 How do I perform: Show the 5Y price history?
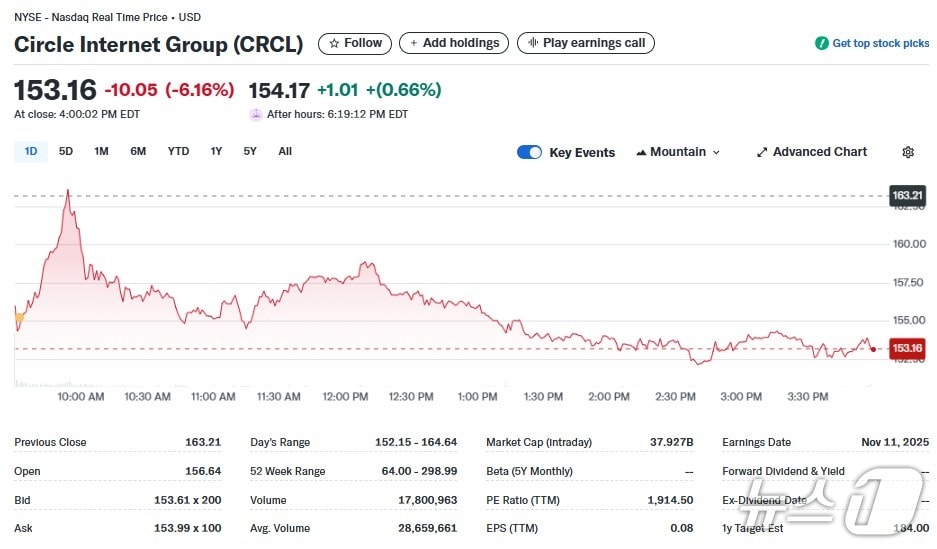click(250, 152)
